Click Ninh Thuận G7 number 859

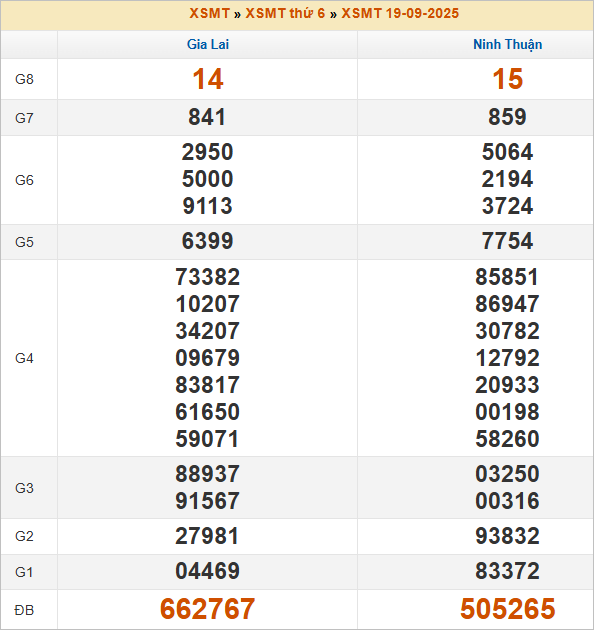(x=507, y=117)
